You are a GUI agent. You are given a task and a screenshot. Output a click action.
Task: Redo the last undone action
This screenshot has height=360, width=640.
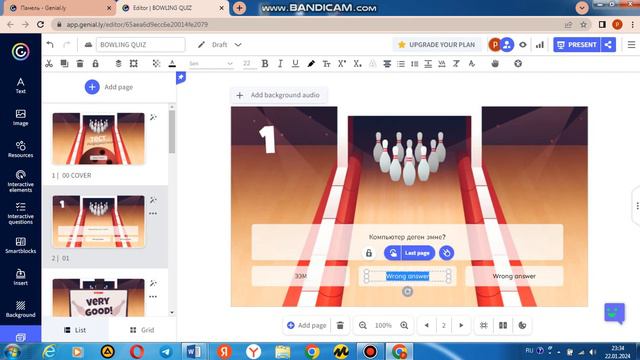67,44
